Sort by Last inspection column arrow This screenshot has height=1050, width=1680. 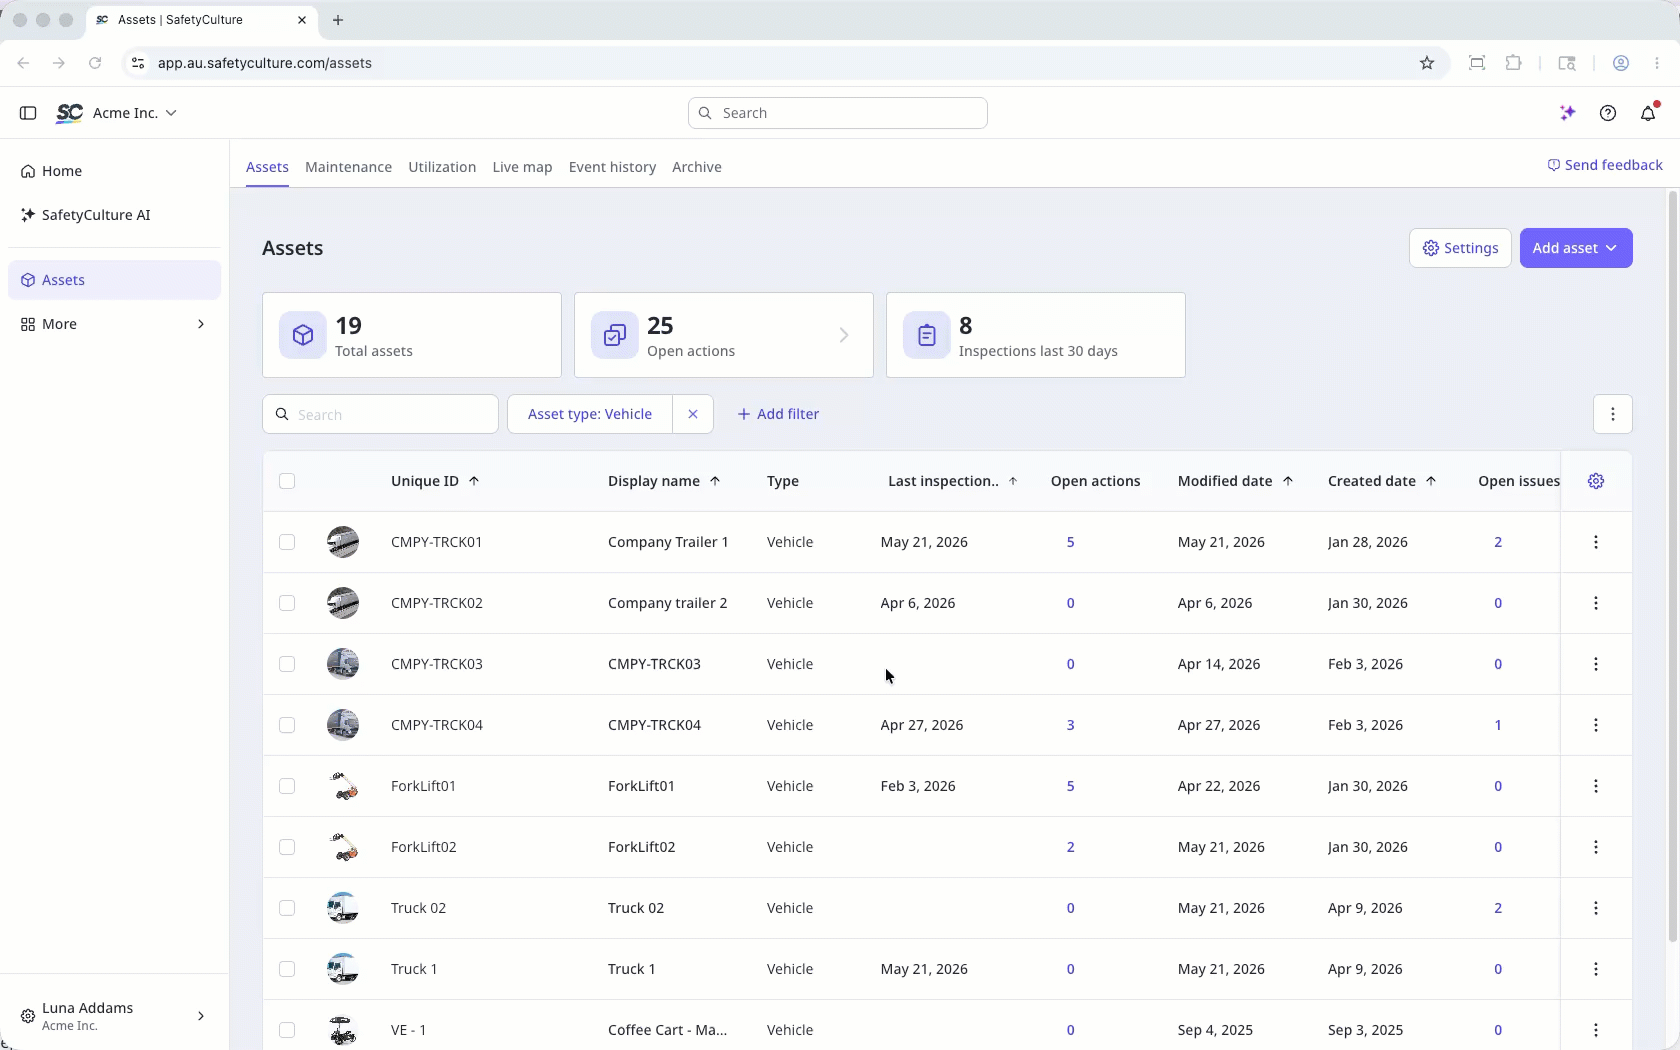[x=1013, y=481]
